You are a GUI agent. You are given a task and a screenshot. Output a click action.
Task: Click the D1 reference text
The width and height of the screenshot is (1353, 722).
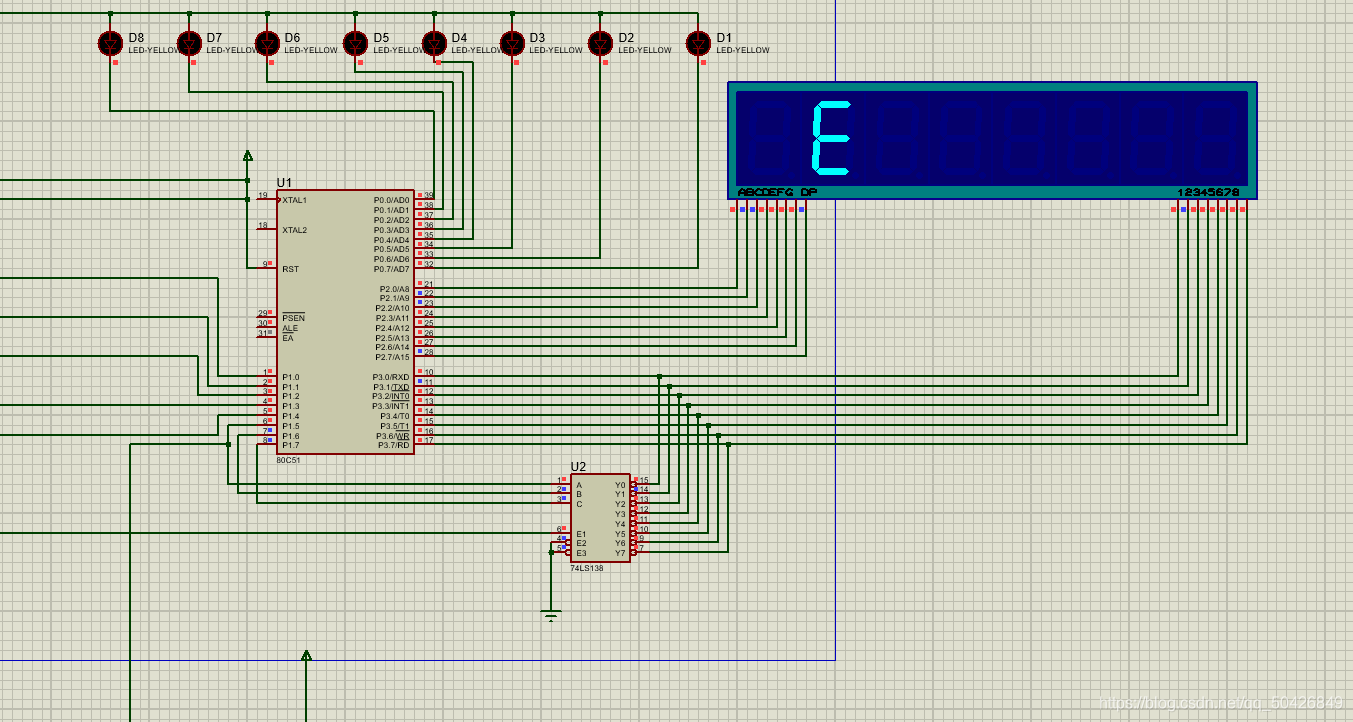pyautogui.click(x=725, y=38)
